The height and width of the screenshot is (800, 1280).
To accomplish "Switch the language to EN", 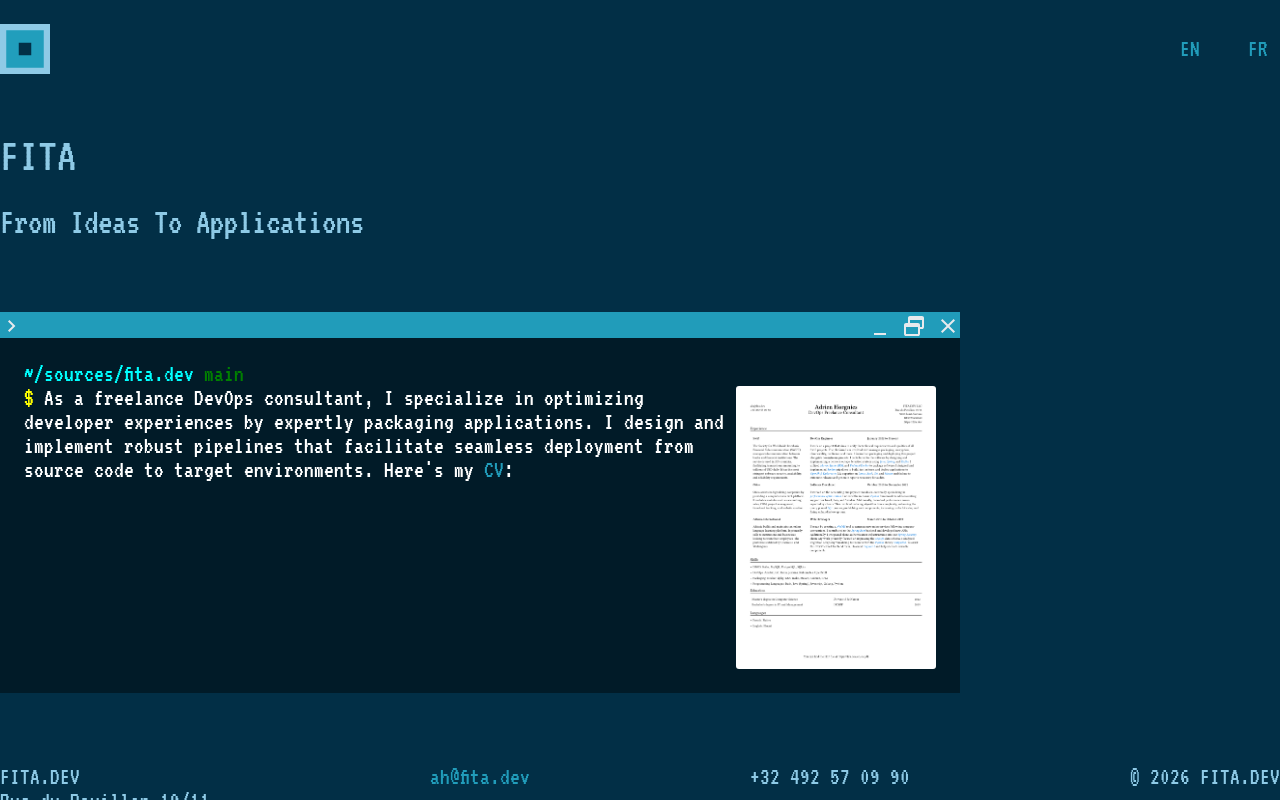I will [x=1190, y=49].
